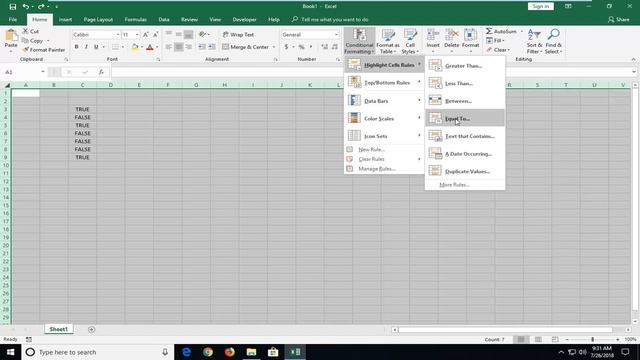Open the General number format dropdown
The height and width of the screenshot is (360, 640).
click(336, 35)
